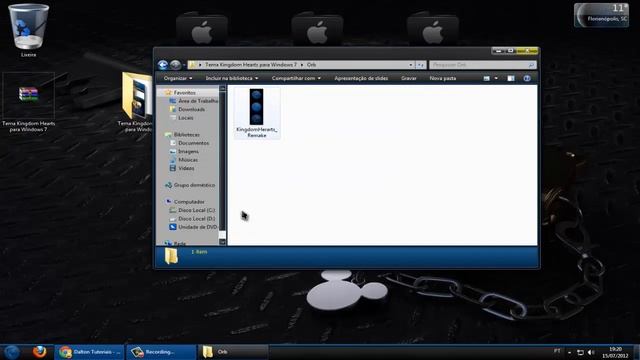Open the Start orb on taskbar
Image resolution: width=640 pixels, height=360 pixels.
click(11, 352)
